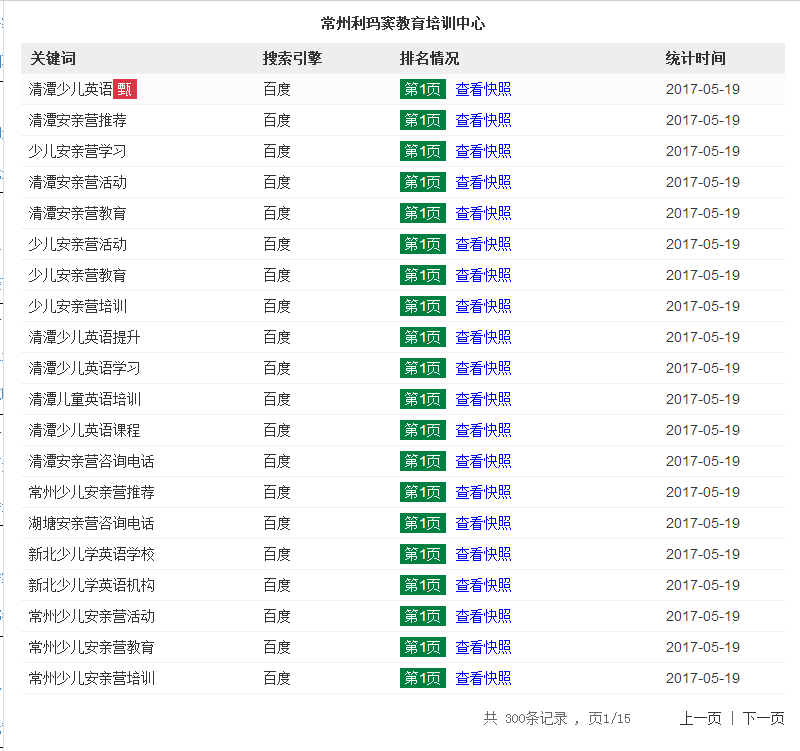
Task: View the snapshot link for 清潭安亲营教育
Action: 483,213
